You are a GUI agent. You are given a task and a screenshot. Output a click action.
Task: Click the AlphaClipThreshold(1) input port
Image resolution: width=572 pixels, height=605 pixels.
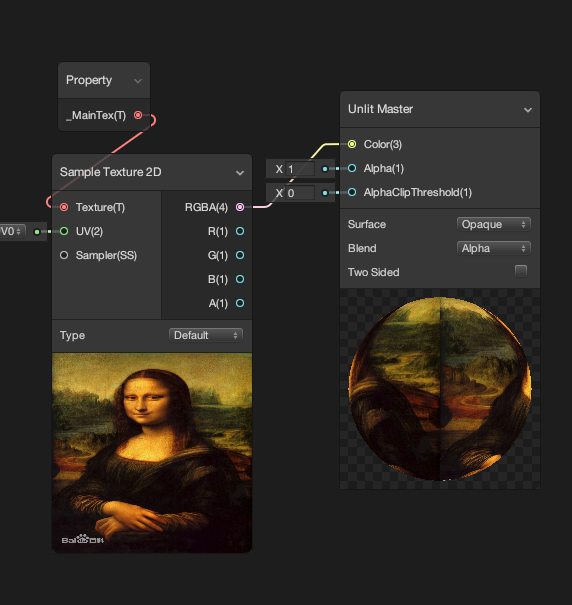tap(352, 192)
